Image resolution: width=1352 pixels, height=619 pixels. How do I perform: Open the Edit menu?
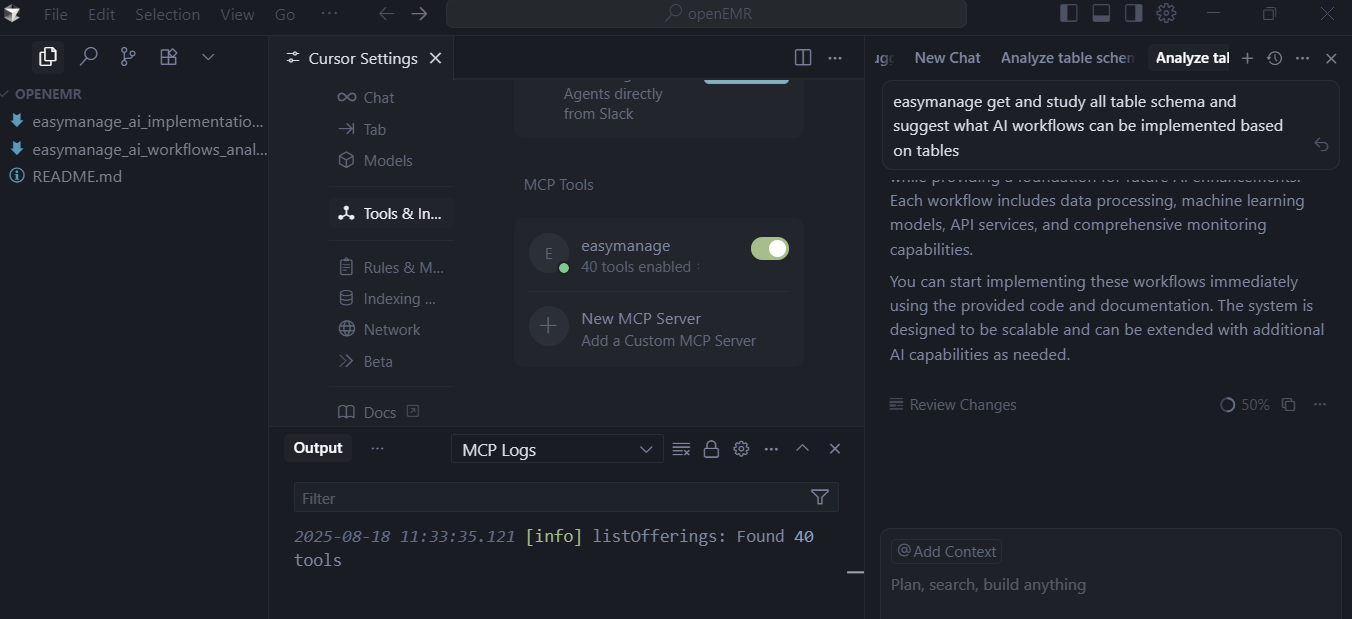coord(102,14)
